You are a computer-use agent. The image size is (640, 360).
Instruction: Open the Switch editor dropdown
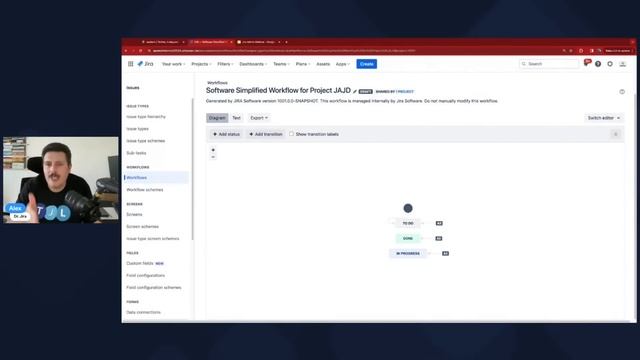[x=604, y=118]
